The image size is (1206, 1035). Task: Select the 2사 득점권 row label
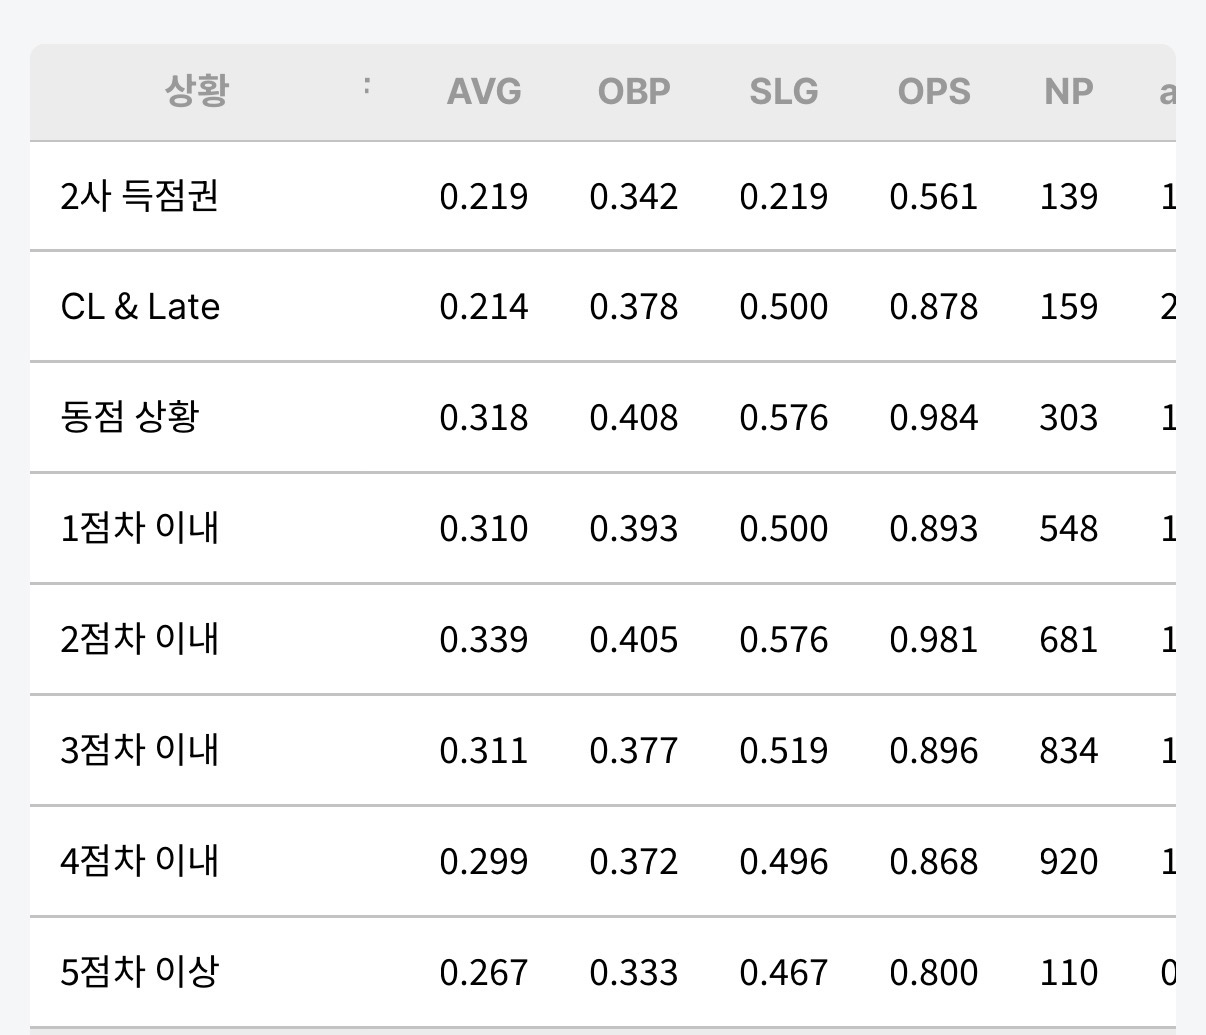coord(140,196)
